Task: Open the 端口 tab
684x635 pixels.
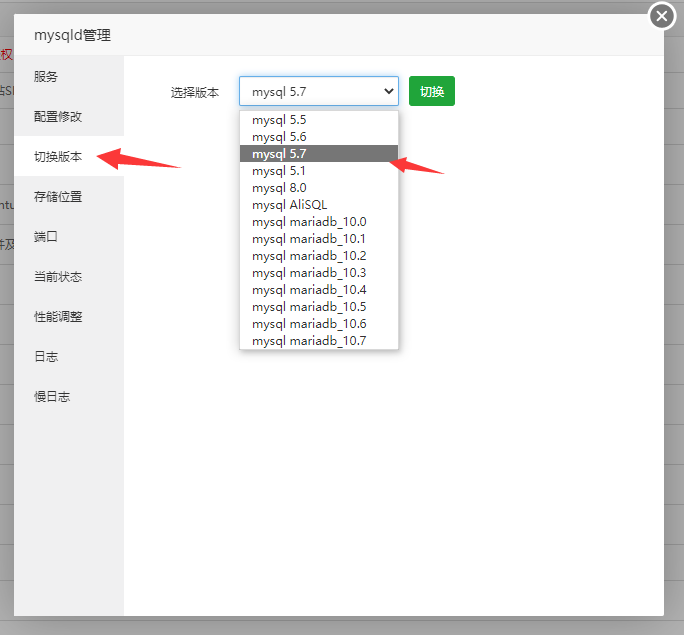Action: point(69,237)
